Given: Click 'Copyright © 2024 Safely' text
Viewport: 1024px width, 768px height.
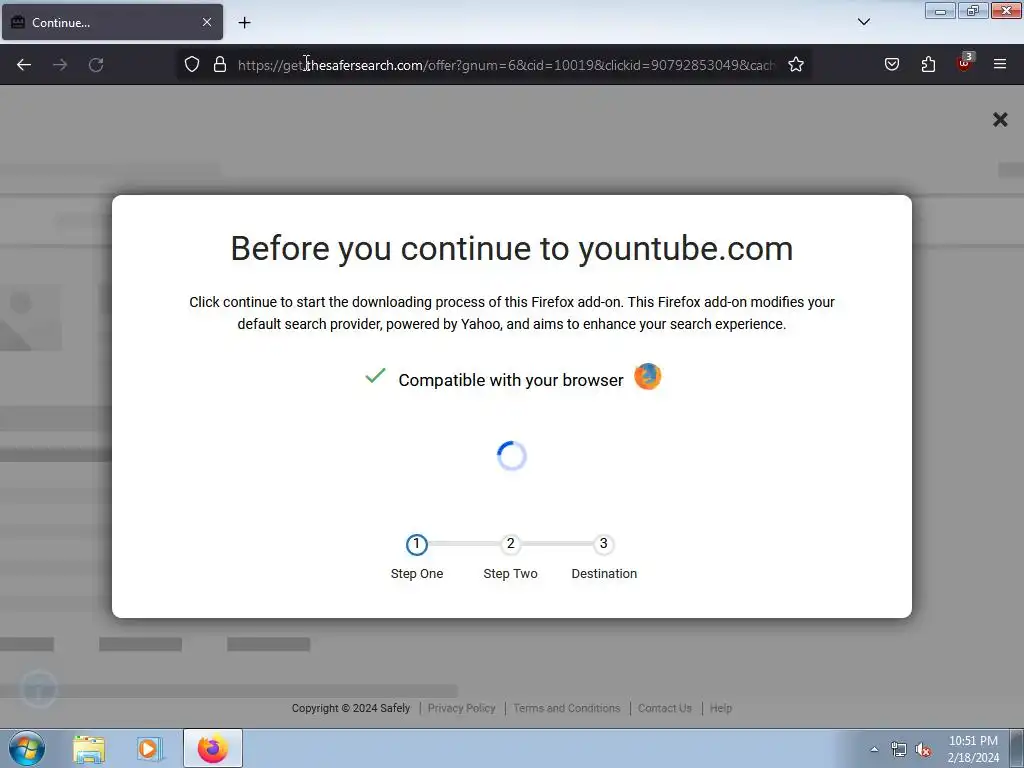Looking at the screenshot, I should tap(351, 708).
